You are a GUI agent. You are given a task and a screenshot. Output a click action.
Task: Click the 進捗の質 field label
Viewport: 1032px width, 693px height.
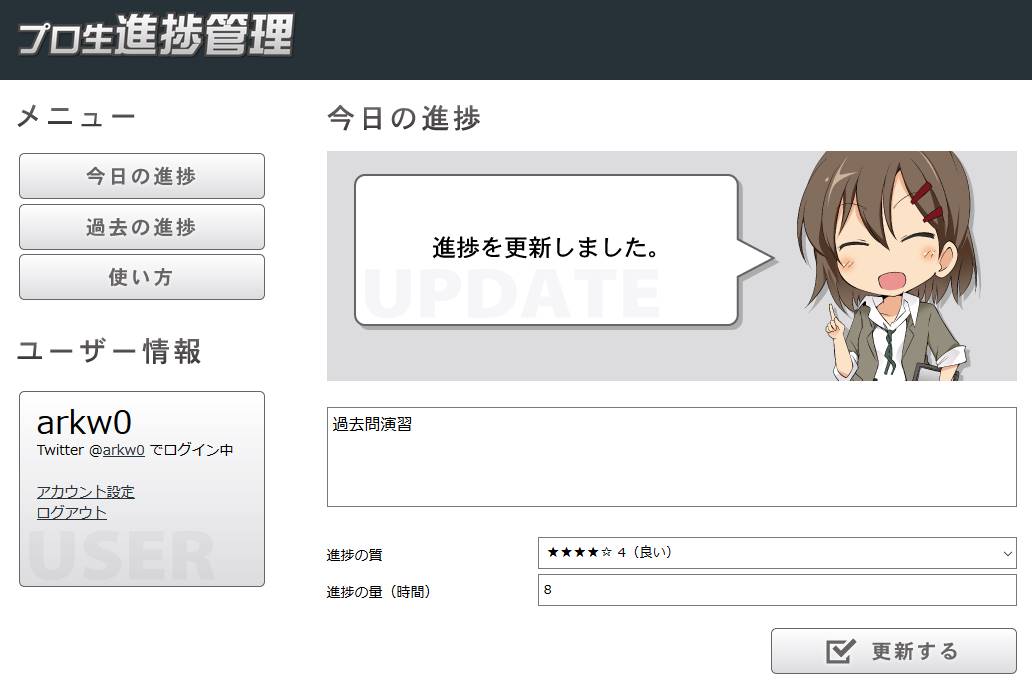(x=354, y=555)
